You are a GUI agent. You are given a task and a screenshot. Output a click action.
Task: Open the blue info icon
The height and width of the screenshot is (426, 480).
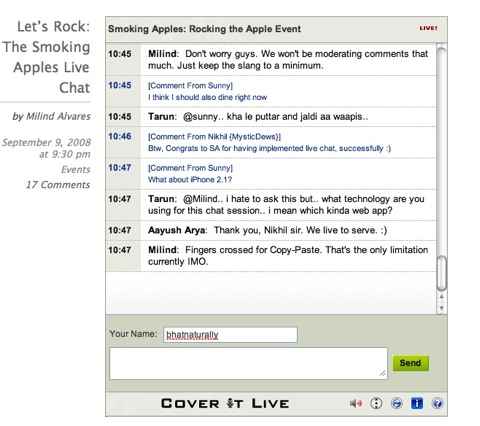417,403
